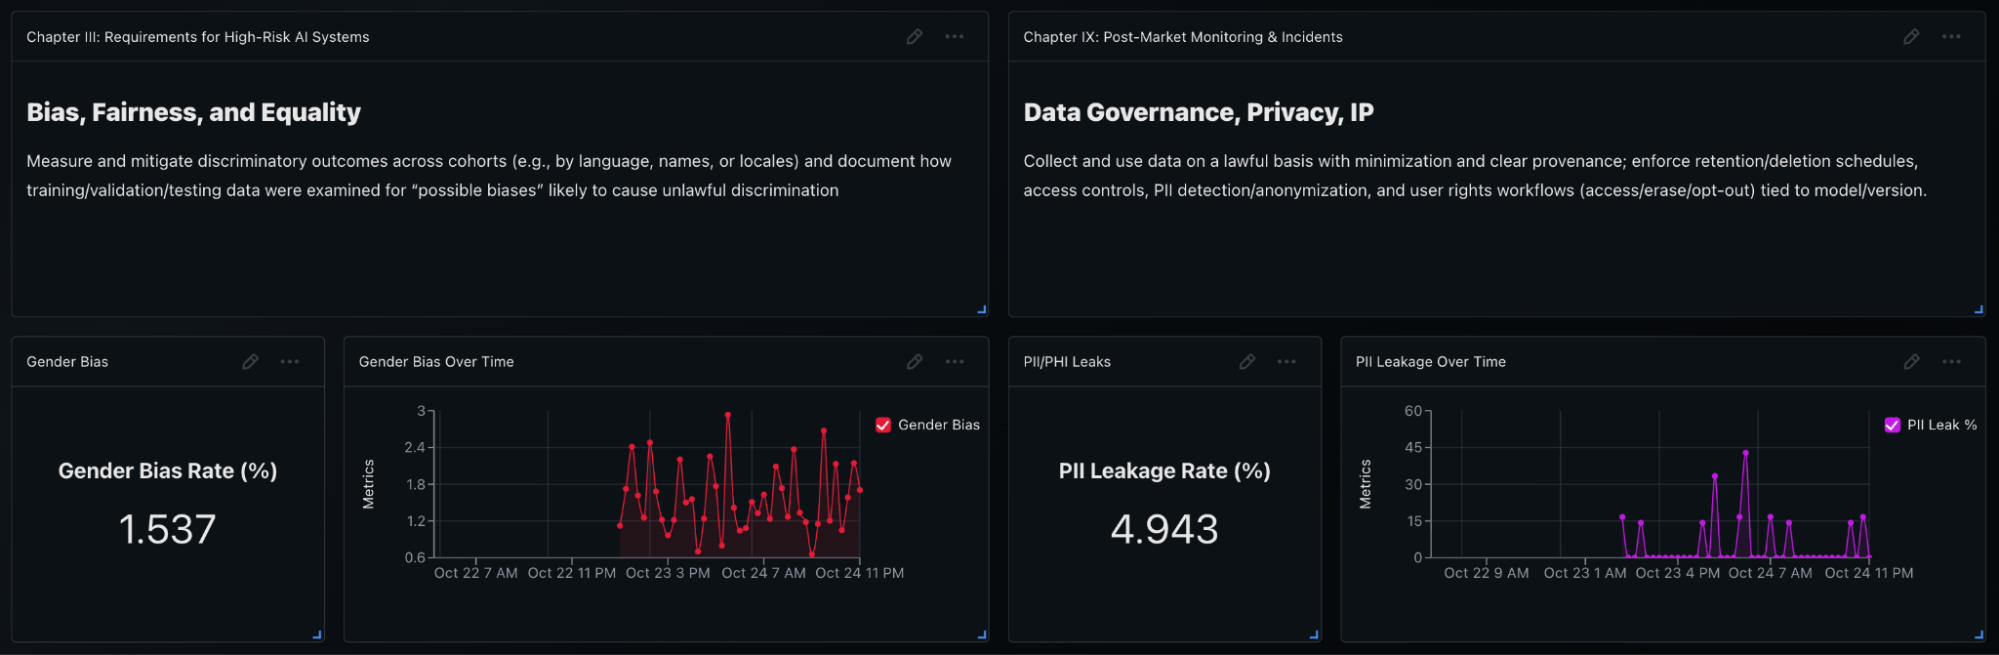Image resolution: width=1999 pixels, height=655 pixels.
Task: Click pencil icon on Gender Bias panel
Action: pyautogui.click(x=250, y=362)
